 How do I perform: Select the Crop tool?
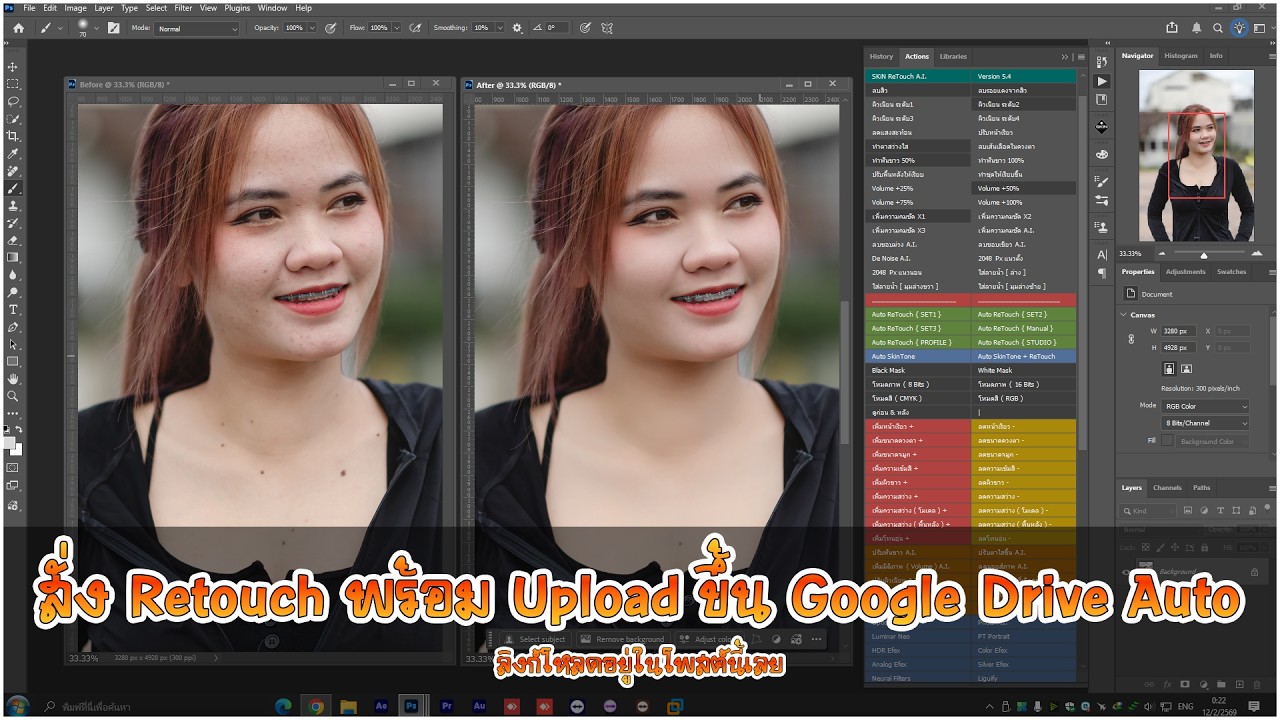point(13,136)
